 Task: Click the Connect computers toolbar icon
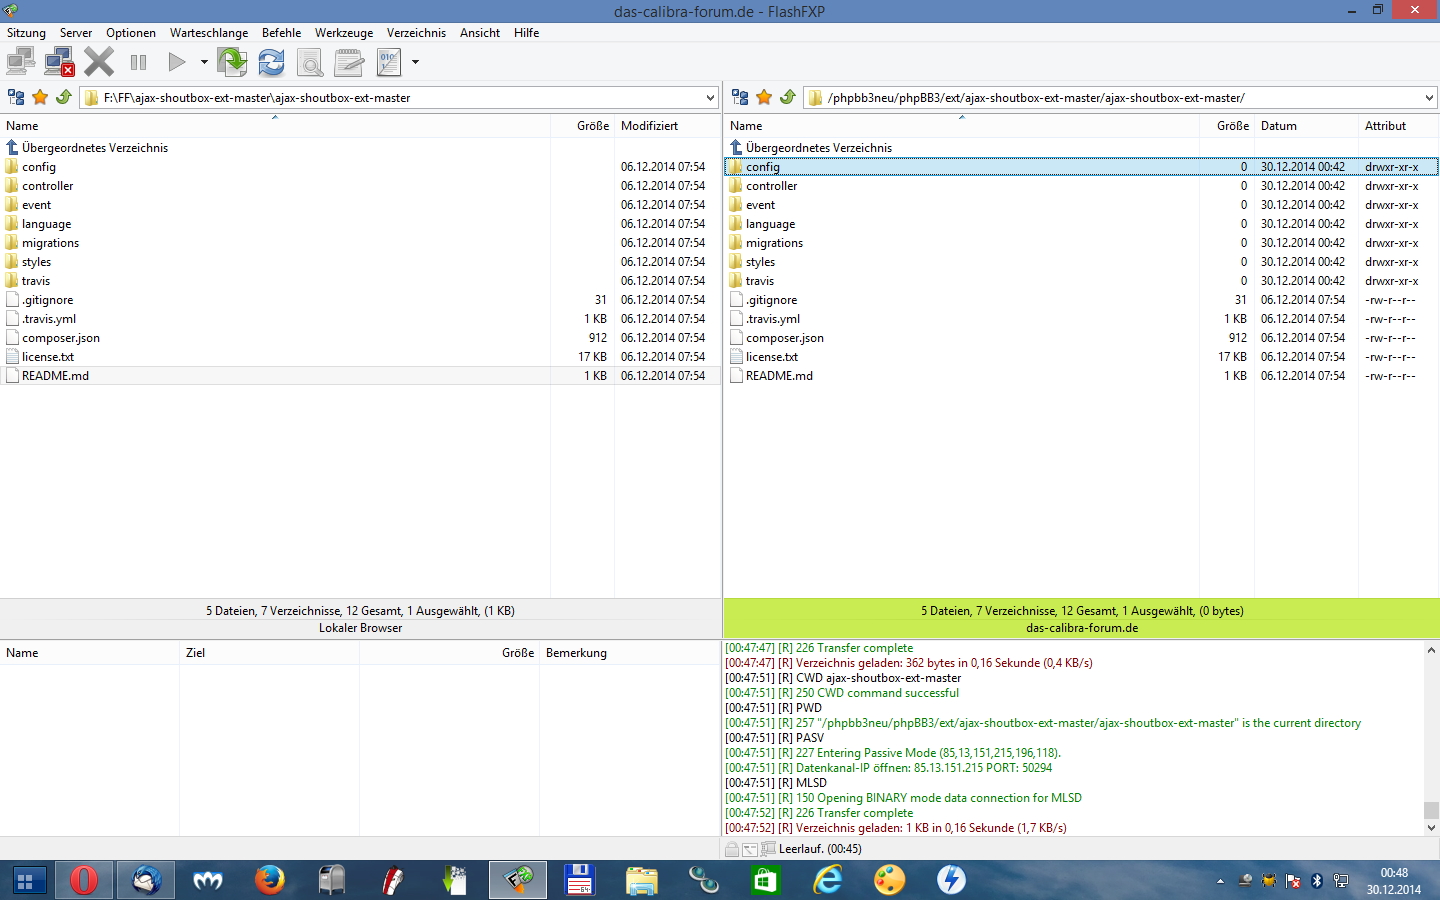[20, 62]
